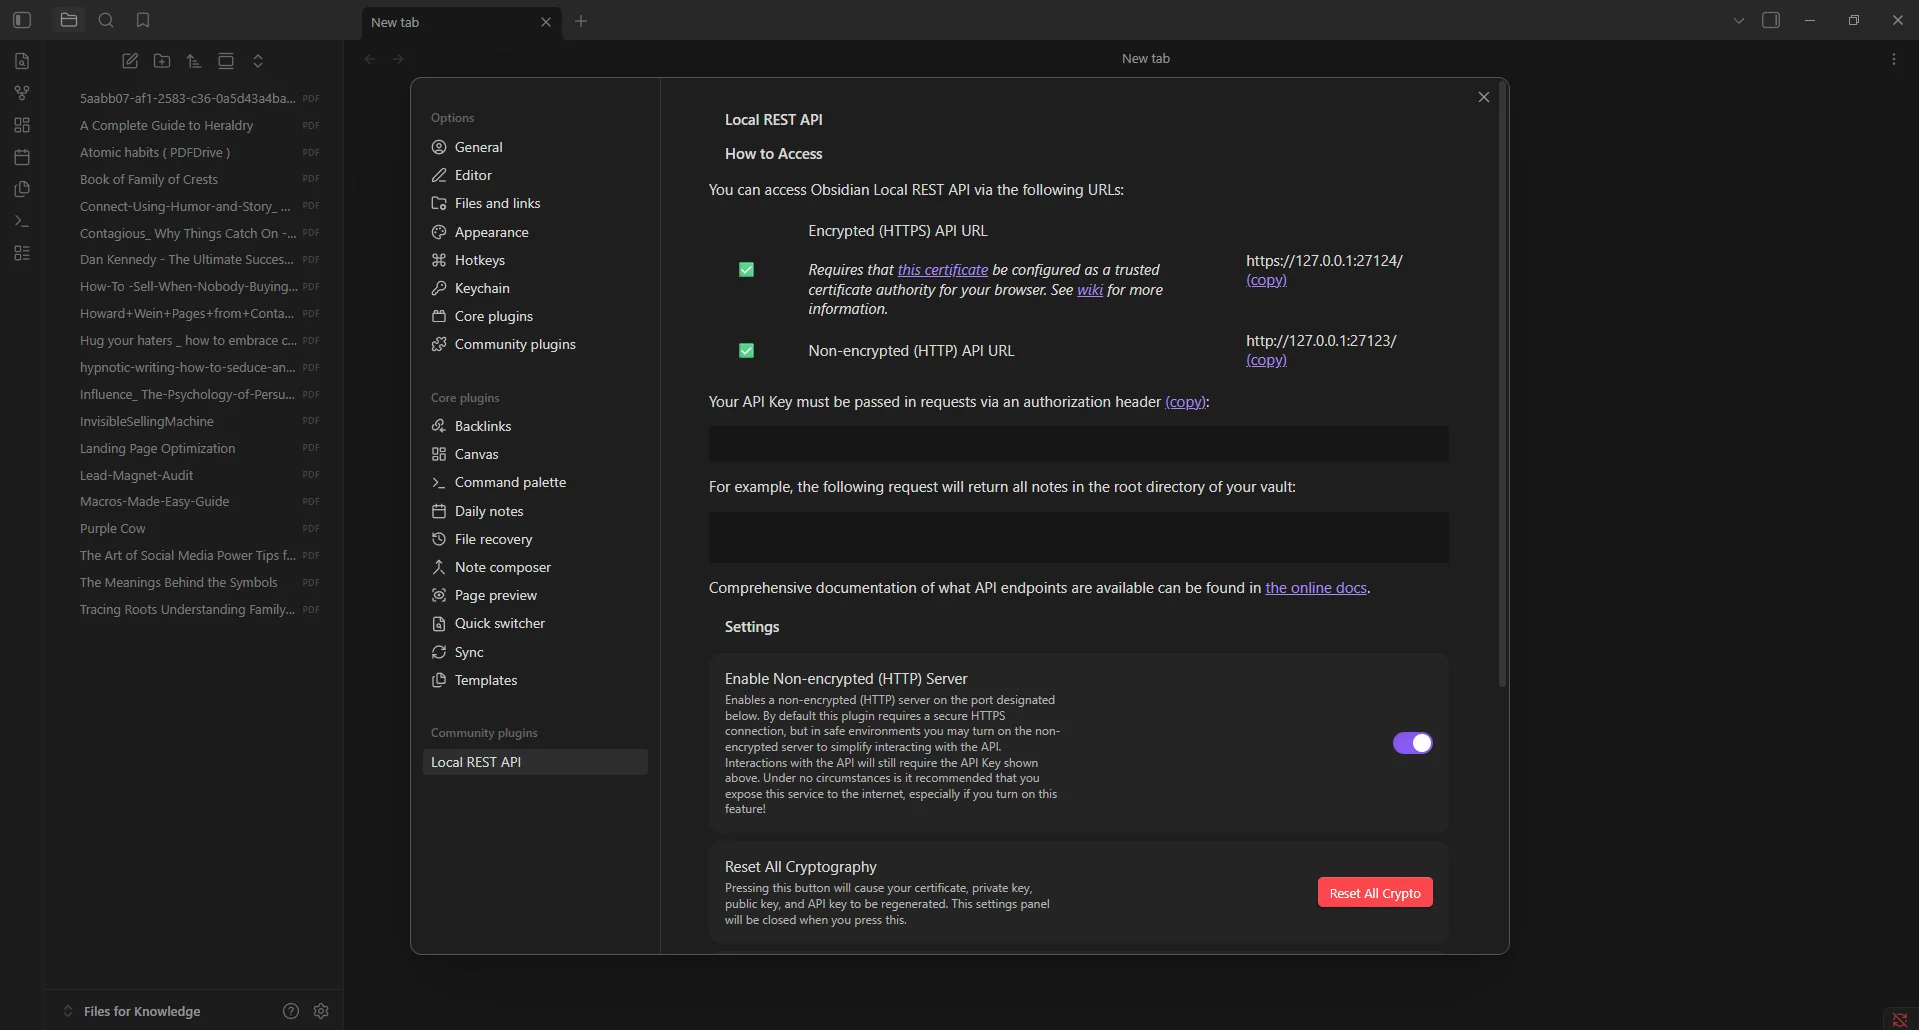Open the tab list dropdown chevron
The width and height of the screenshot is (1919, 1030).
(1739, 20)
